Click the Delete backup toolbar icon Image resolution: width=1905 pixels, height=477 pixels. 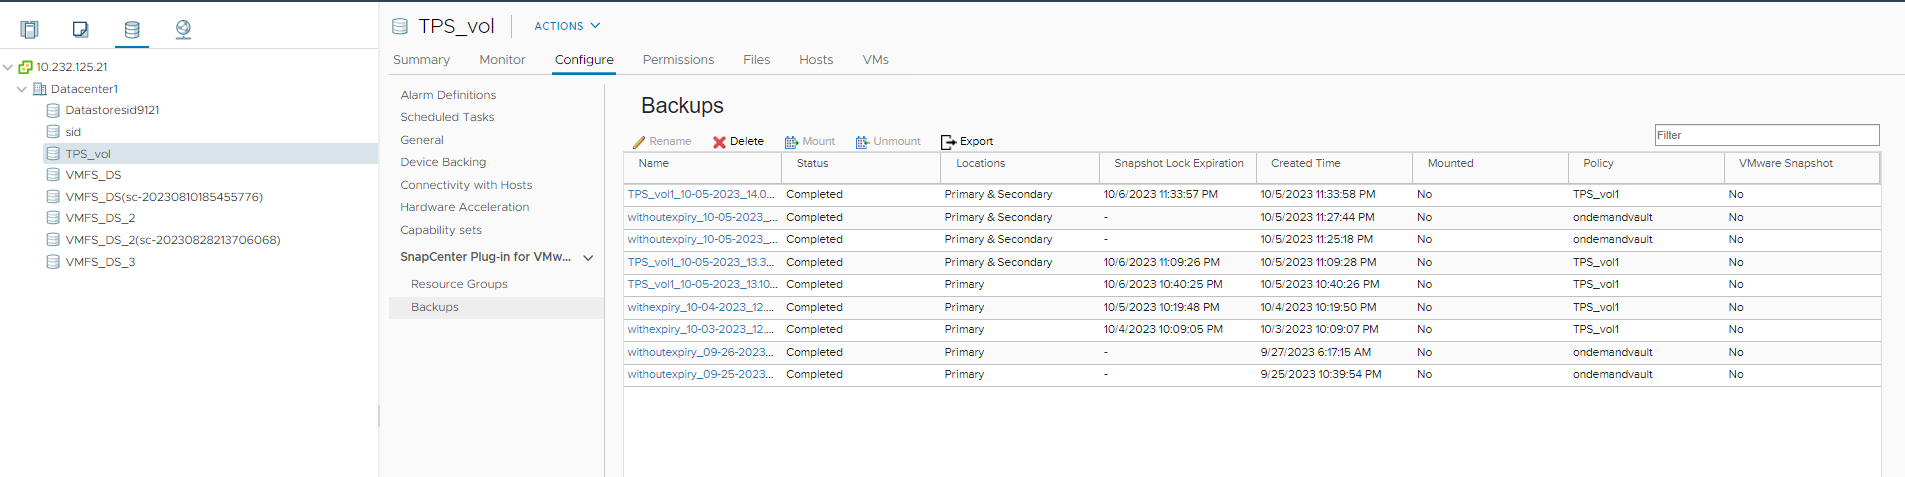pyautogui.click(x=719, y=142)
